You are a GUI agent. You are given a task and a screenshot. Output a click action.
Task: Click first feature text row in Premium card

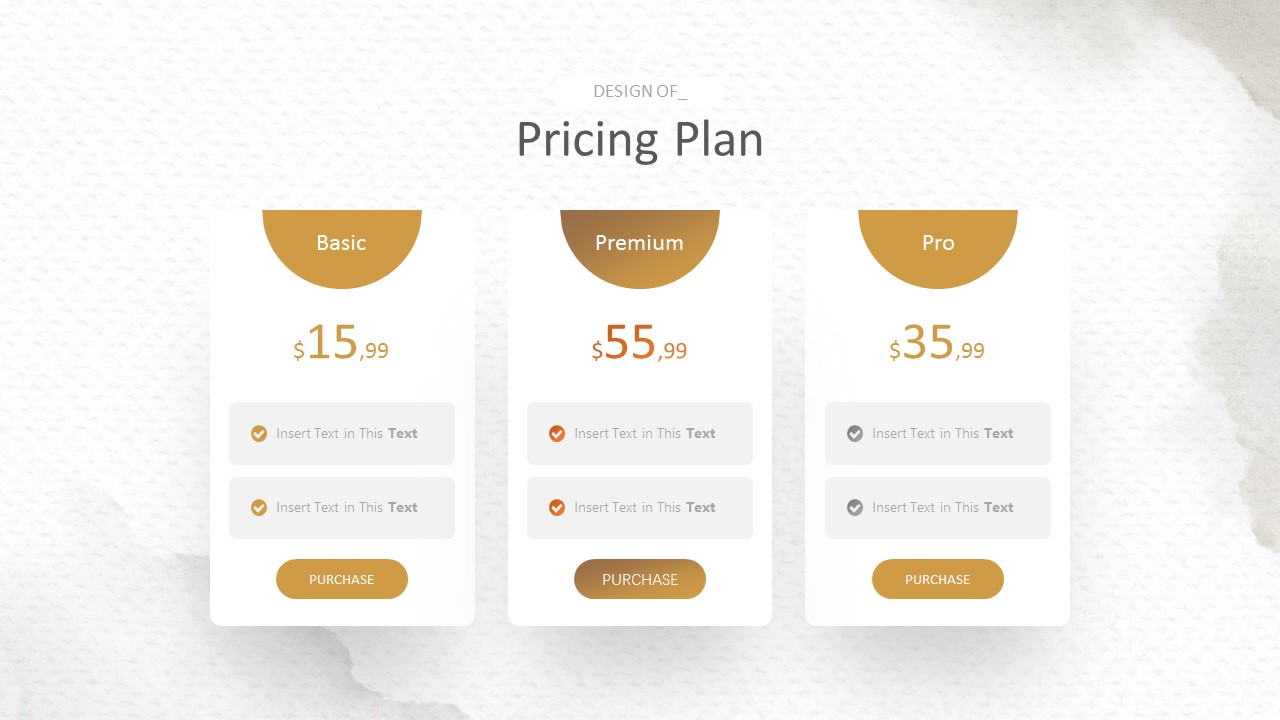[x=645, y=433]
